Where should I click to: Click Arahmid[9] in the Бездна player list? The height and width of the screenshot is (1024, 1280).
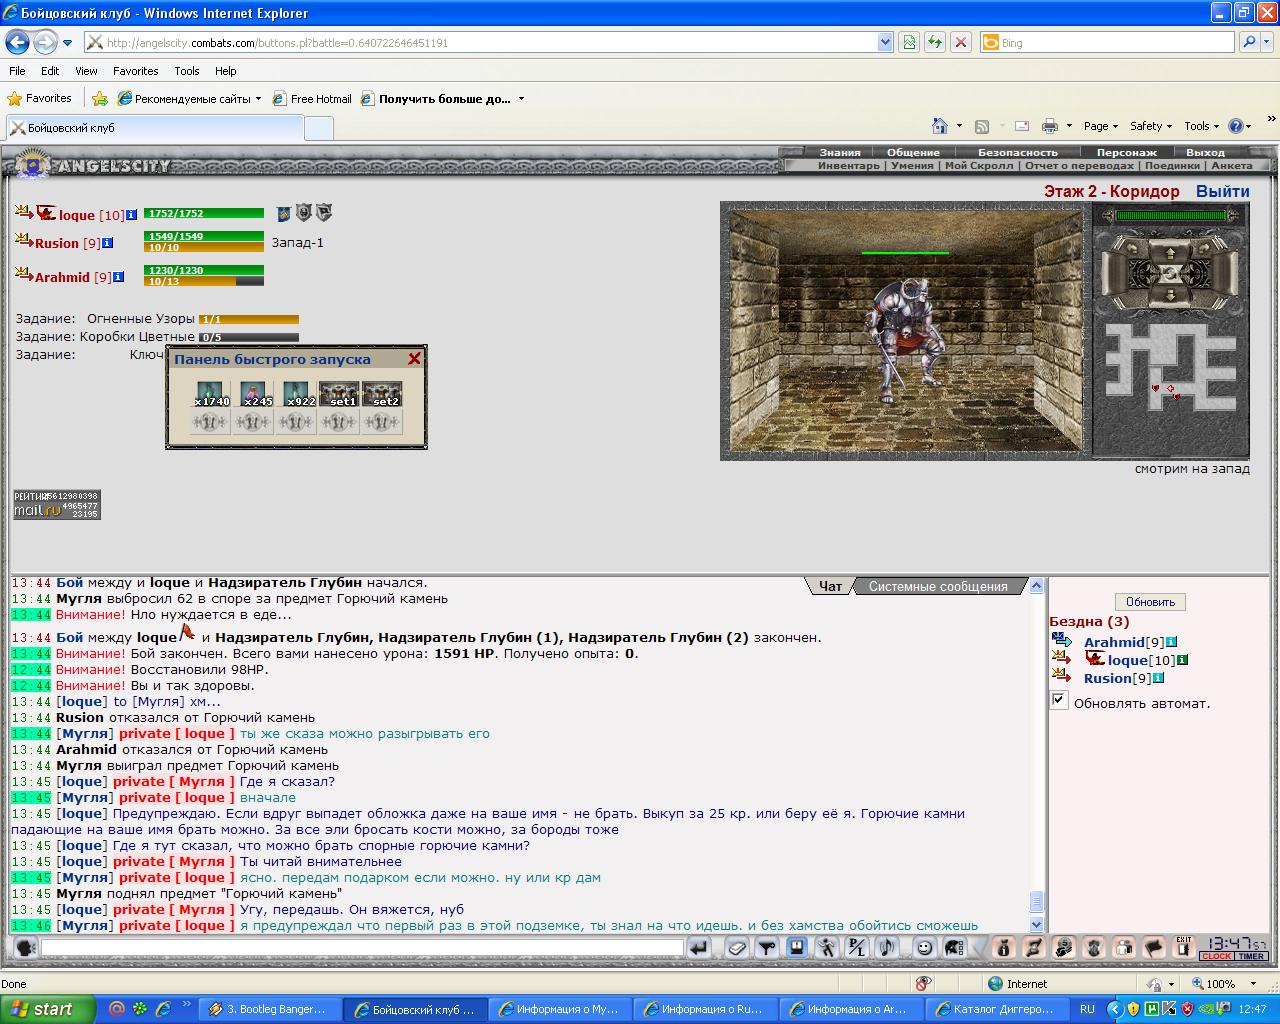1124,642
